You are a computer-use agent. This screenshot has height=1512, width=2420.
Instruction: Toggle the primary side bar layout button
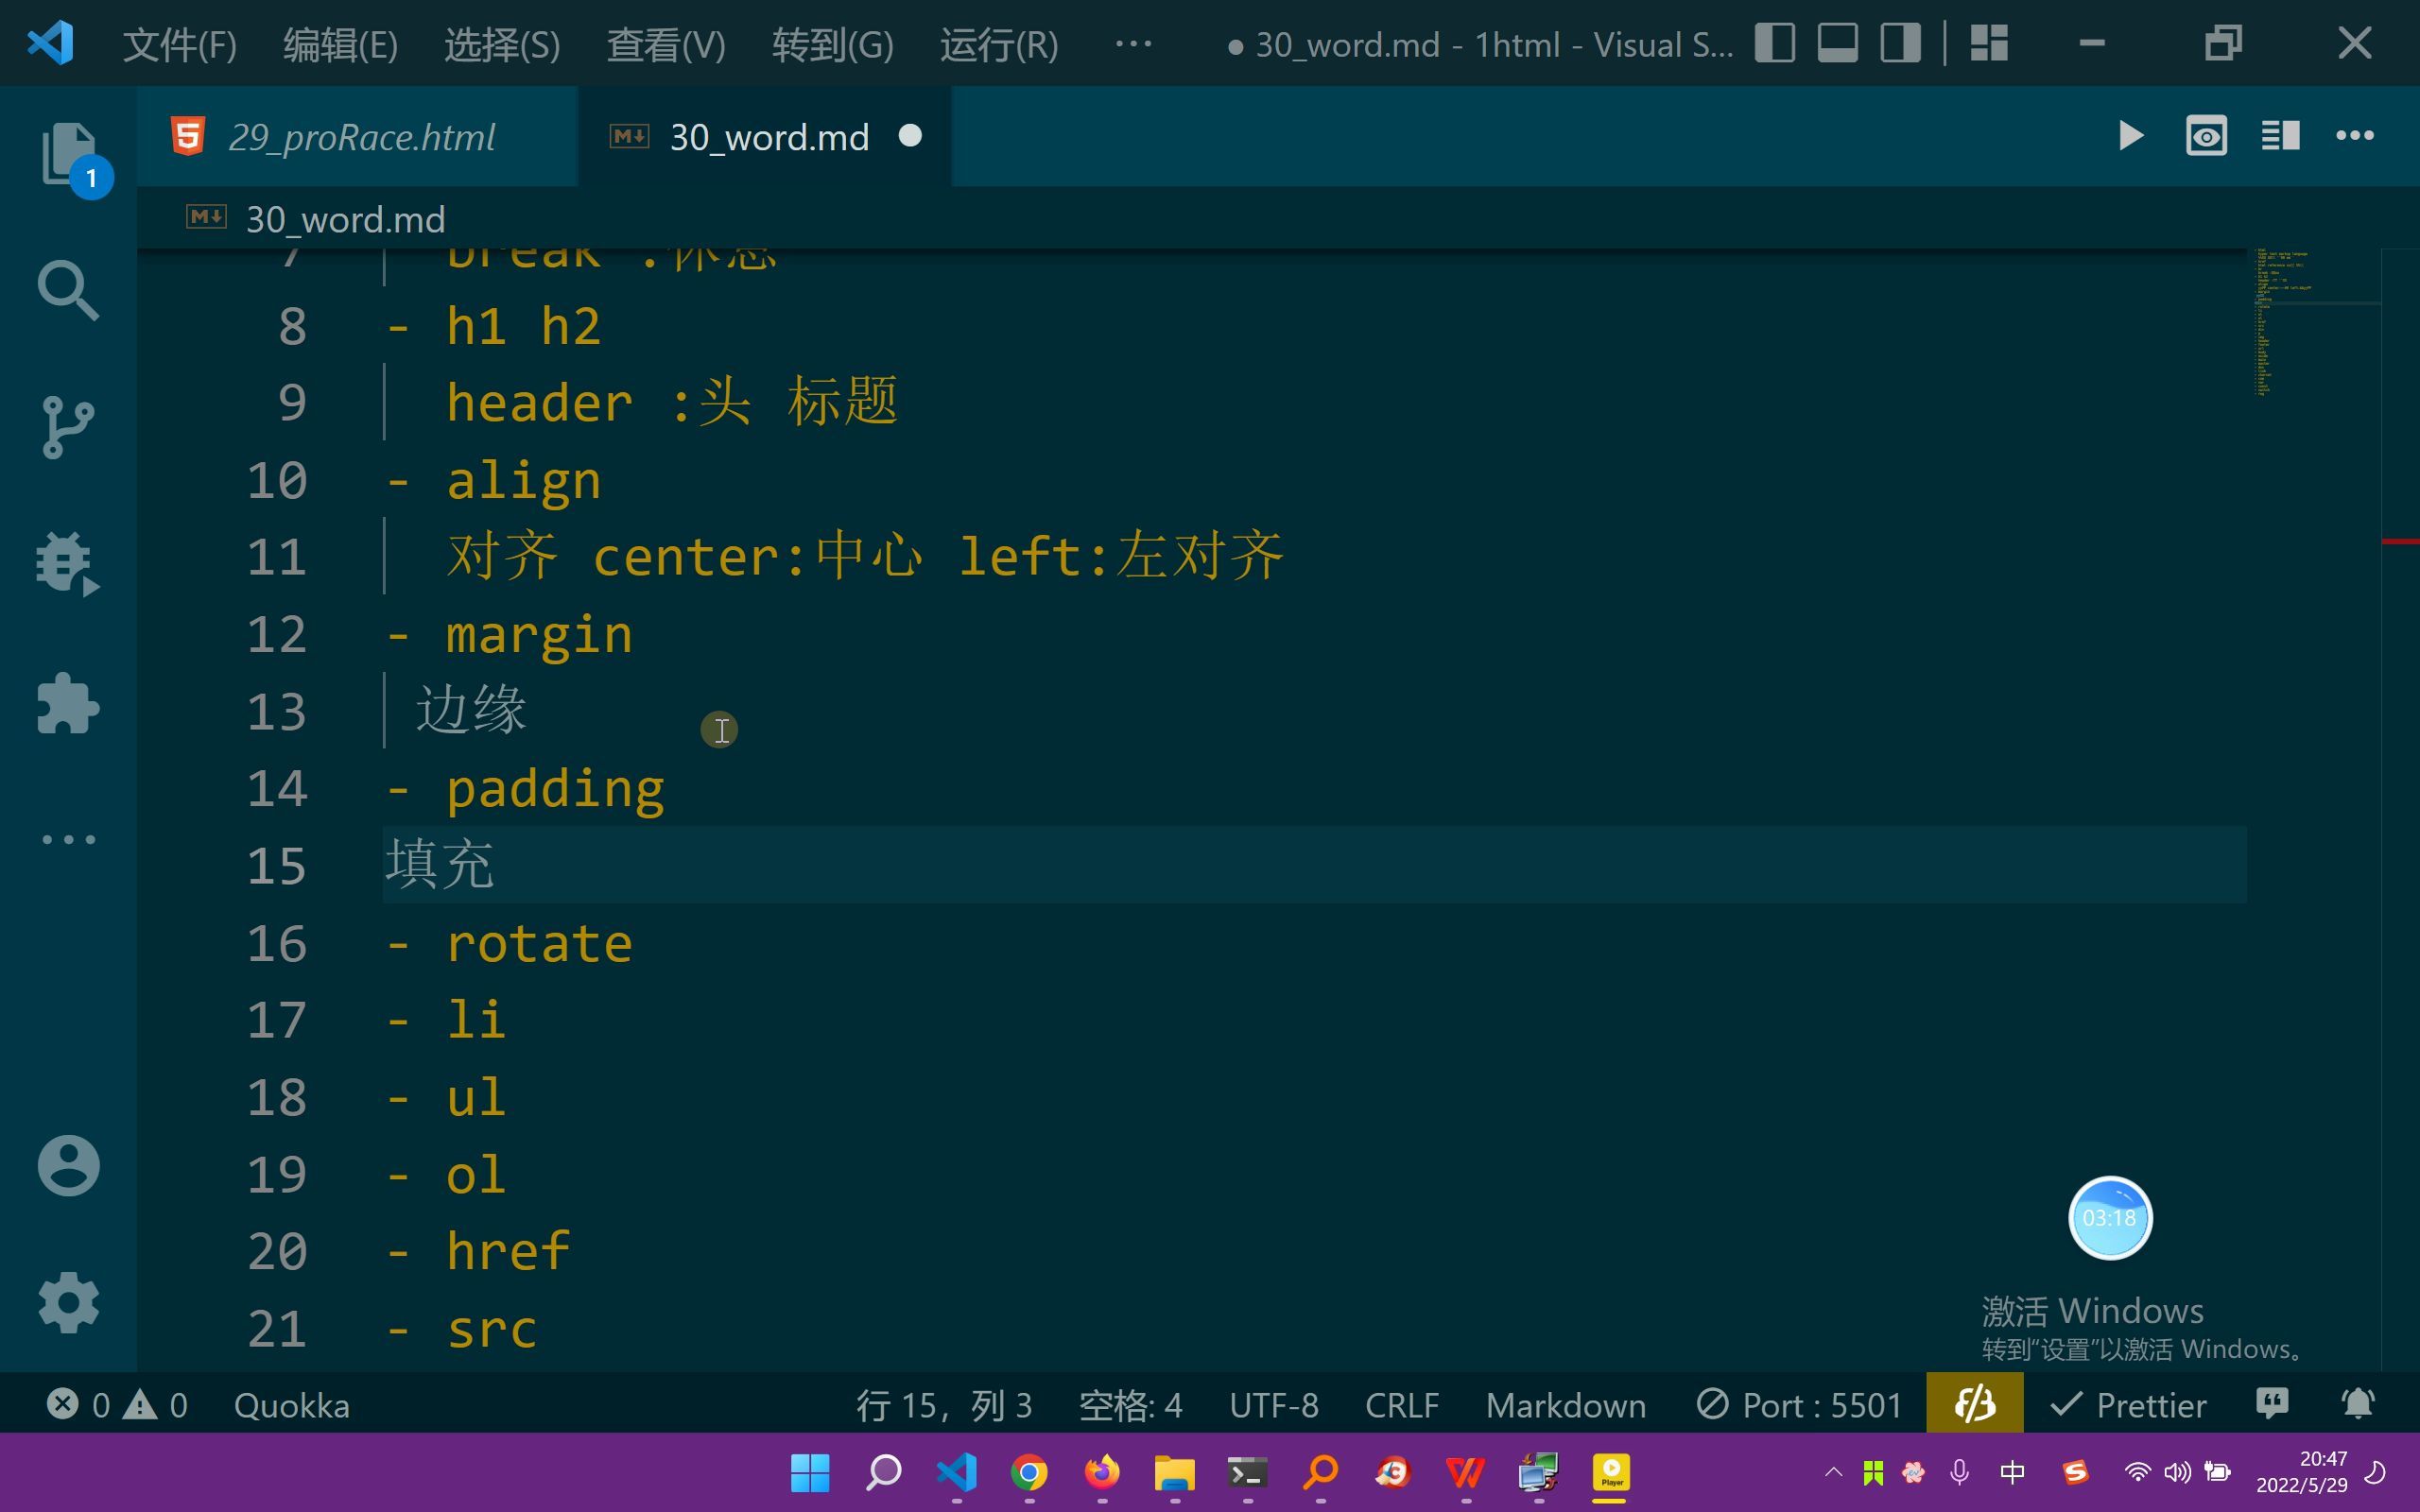1774,44
